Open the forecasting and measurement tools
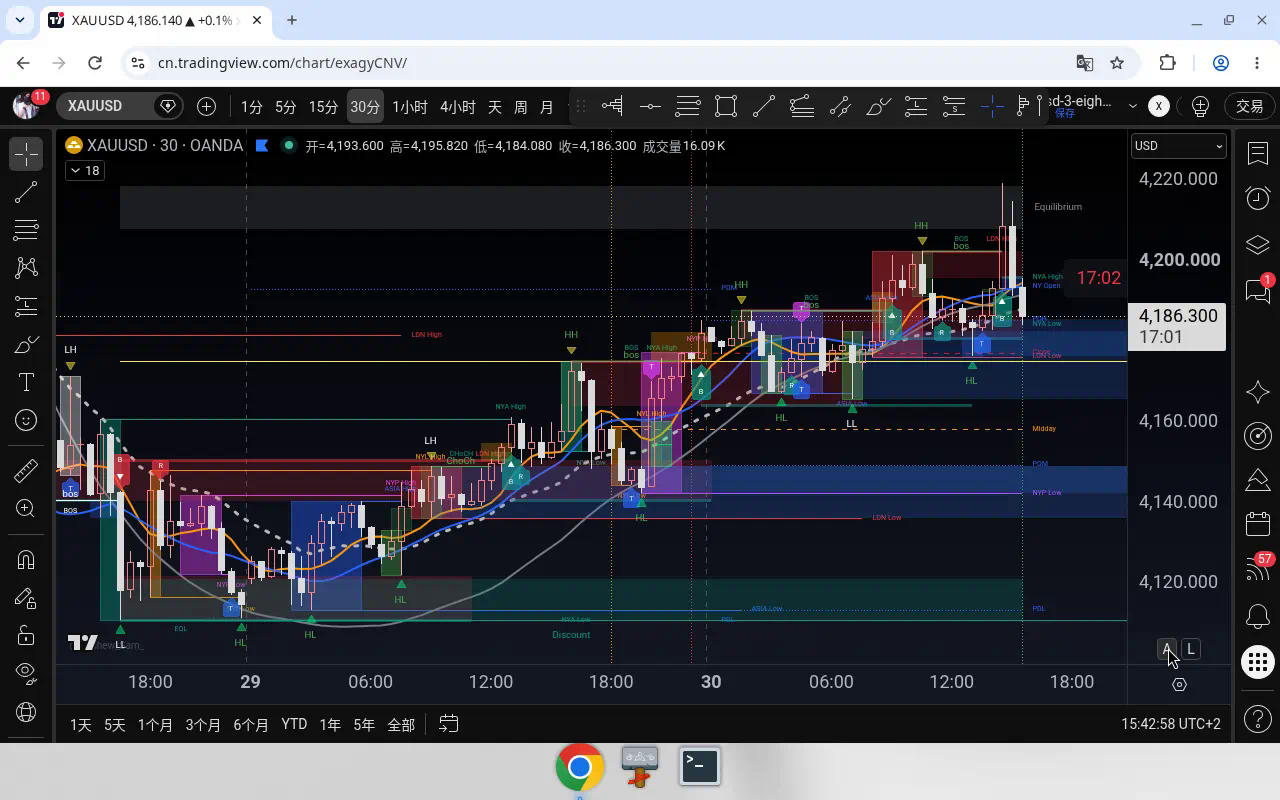This screenshot has width=1280, height=800. point(26,306)
